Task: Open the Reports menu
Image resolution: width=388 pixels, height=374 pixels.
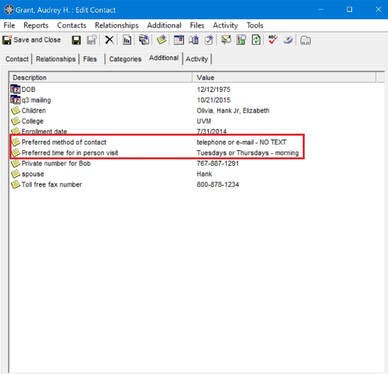Action: [36, 25]
